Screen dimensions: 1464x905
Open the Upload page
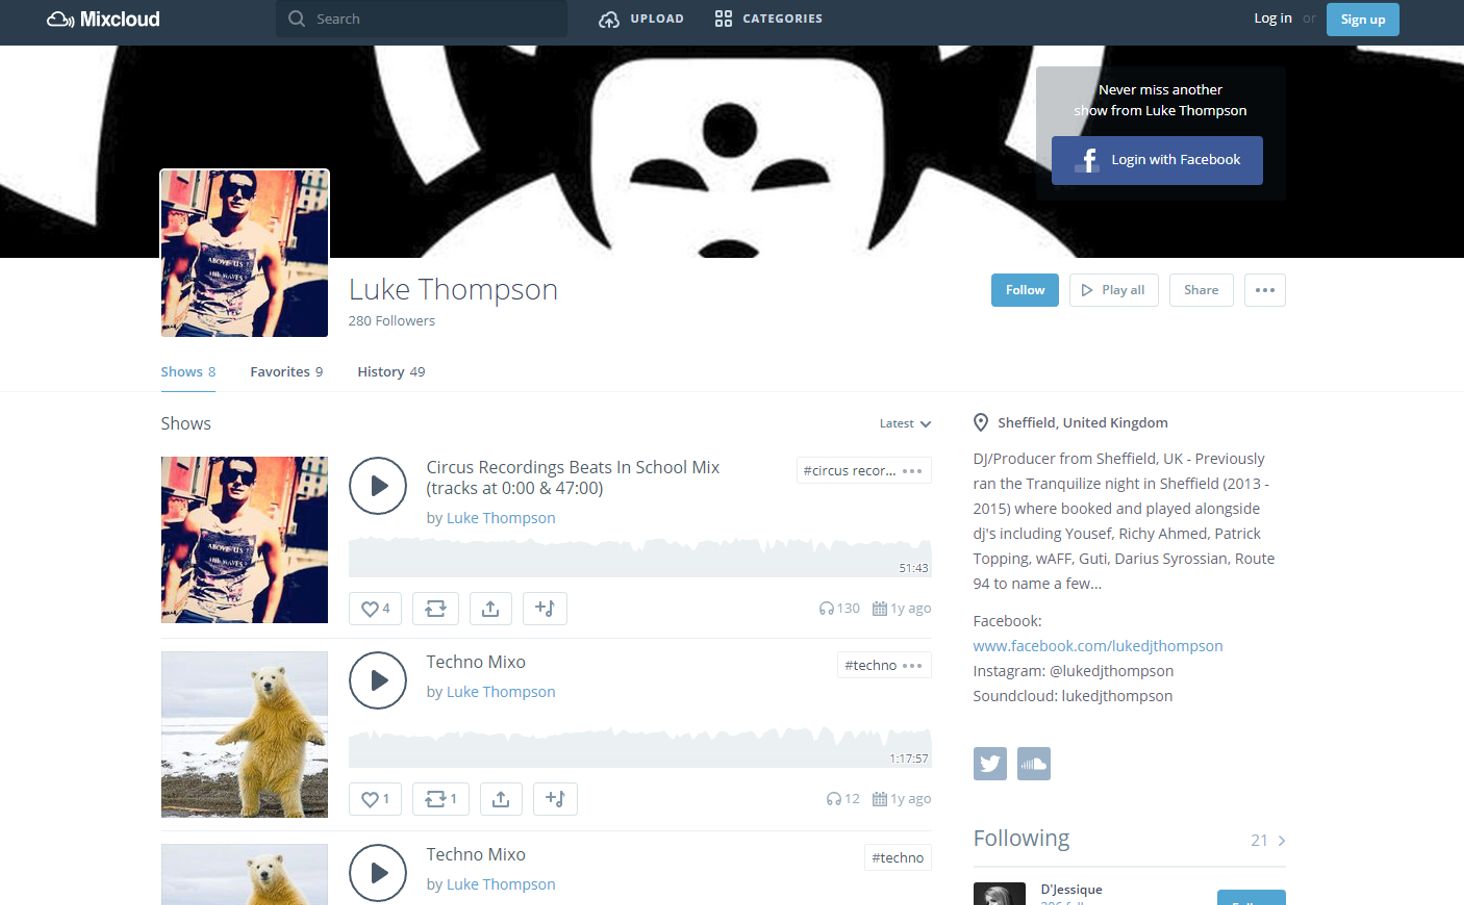(x=641, y=19)
